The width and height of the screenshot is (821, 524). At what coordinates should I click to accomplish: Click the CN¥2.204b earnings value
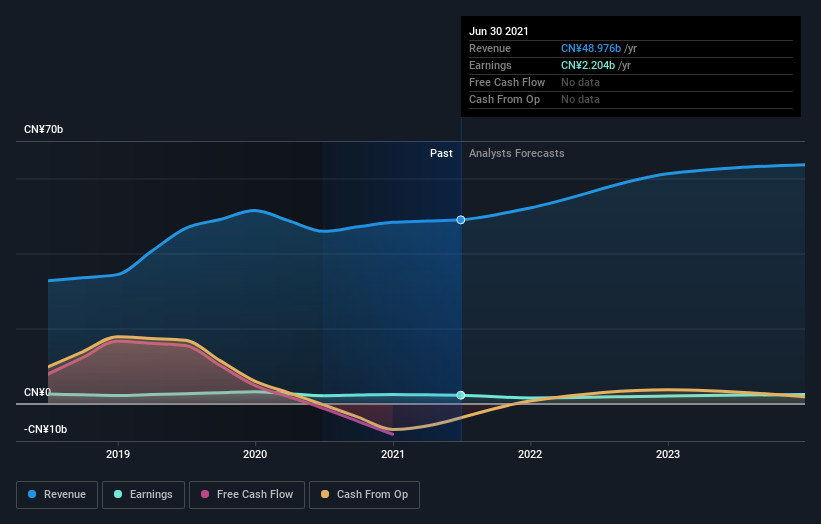point(588,65)
